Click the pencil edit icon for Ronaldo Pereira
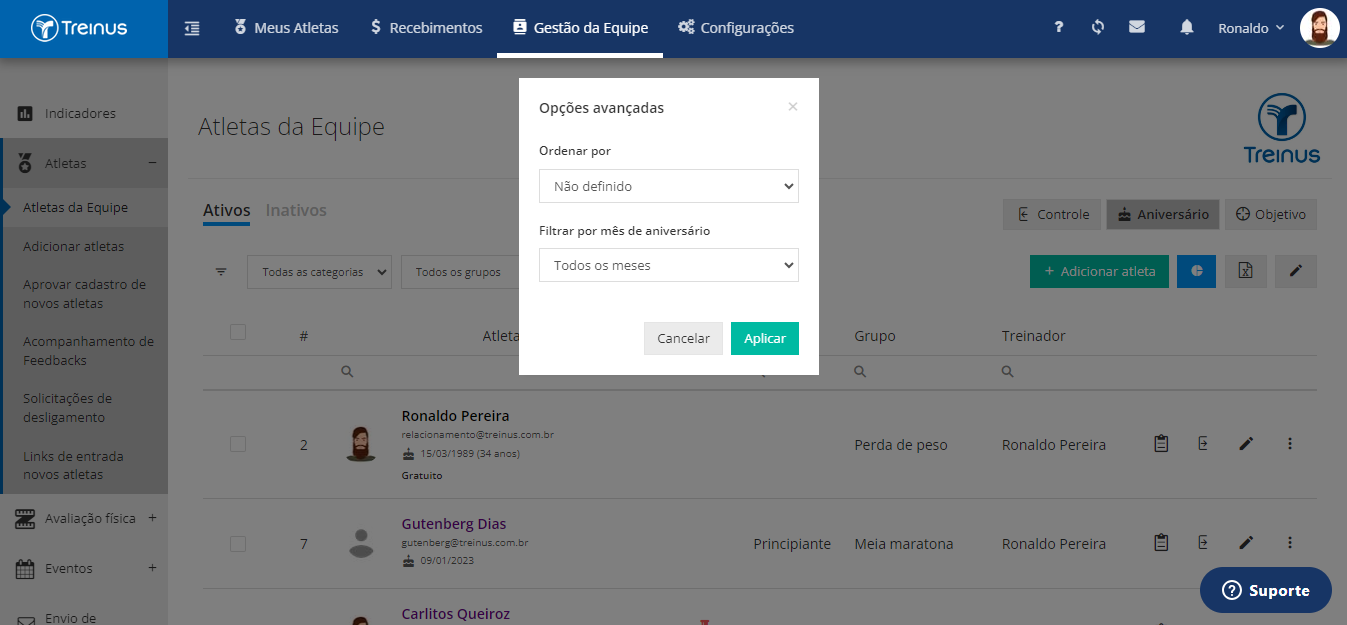 [1246, 444]
